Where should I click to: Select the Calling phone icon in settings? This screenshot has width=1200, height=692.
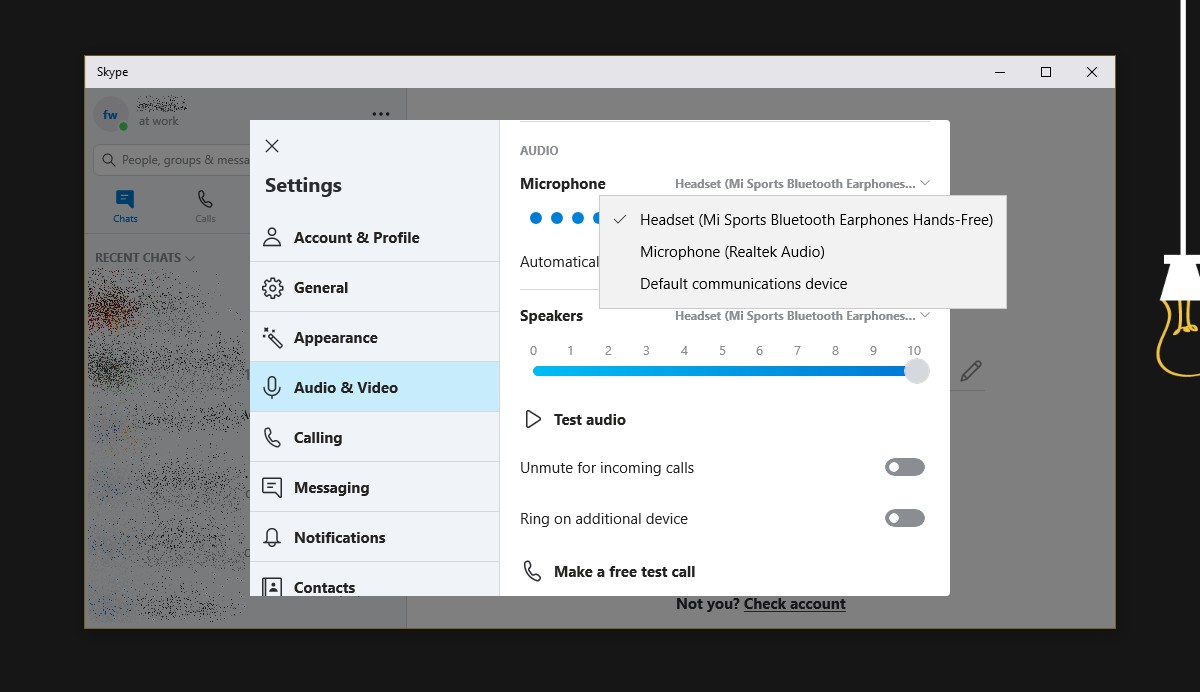click(271, 437)
